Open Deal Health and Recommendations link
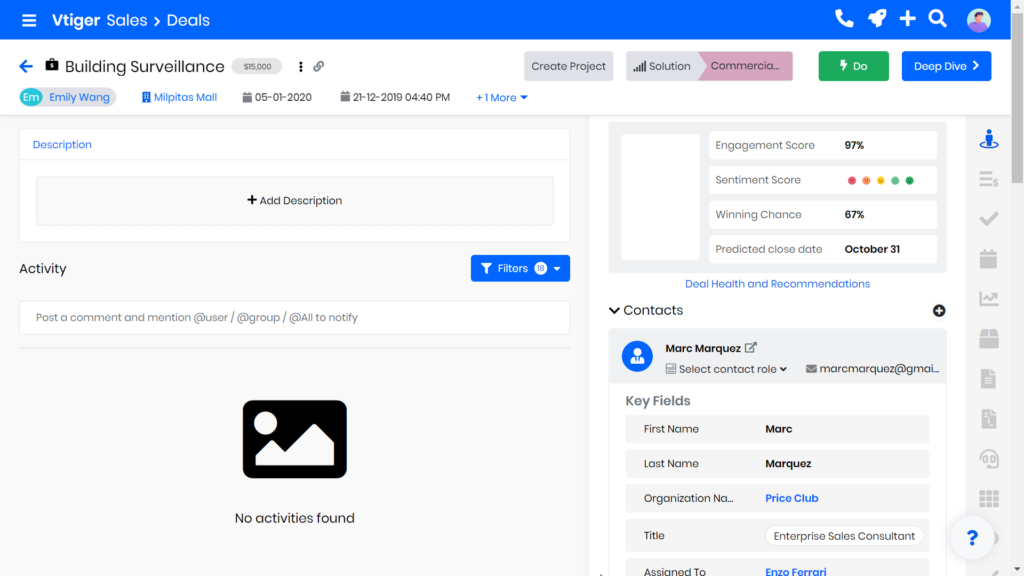The image size is (1024, 576). point(777,284)
